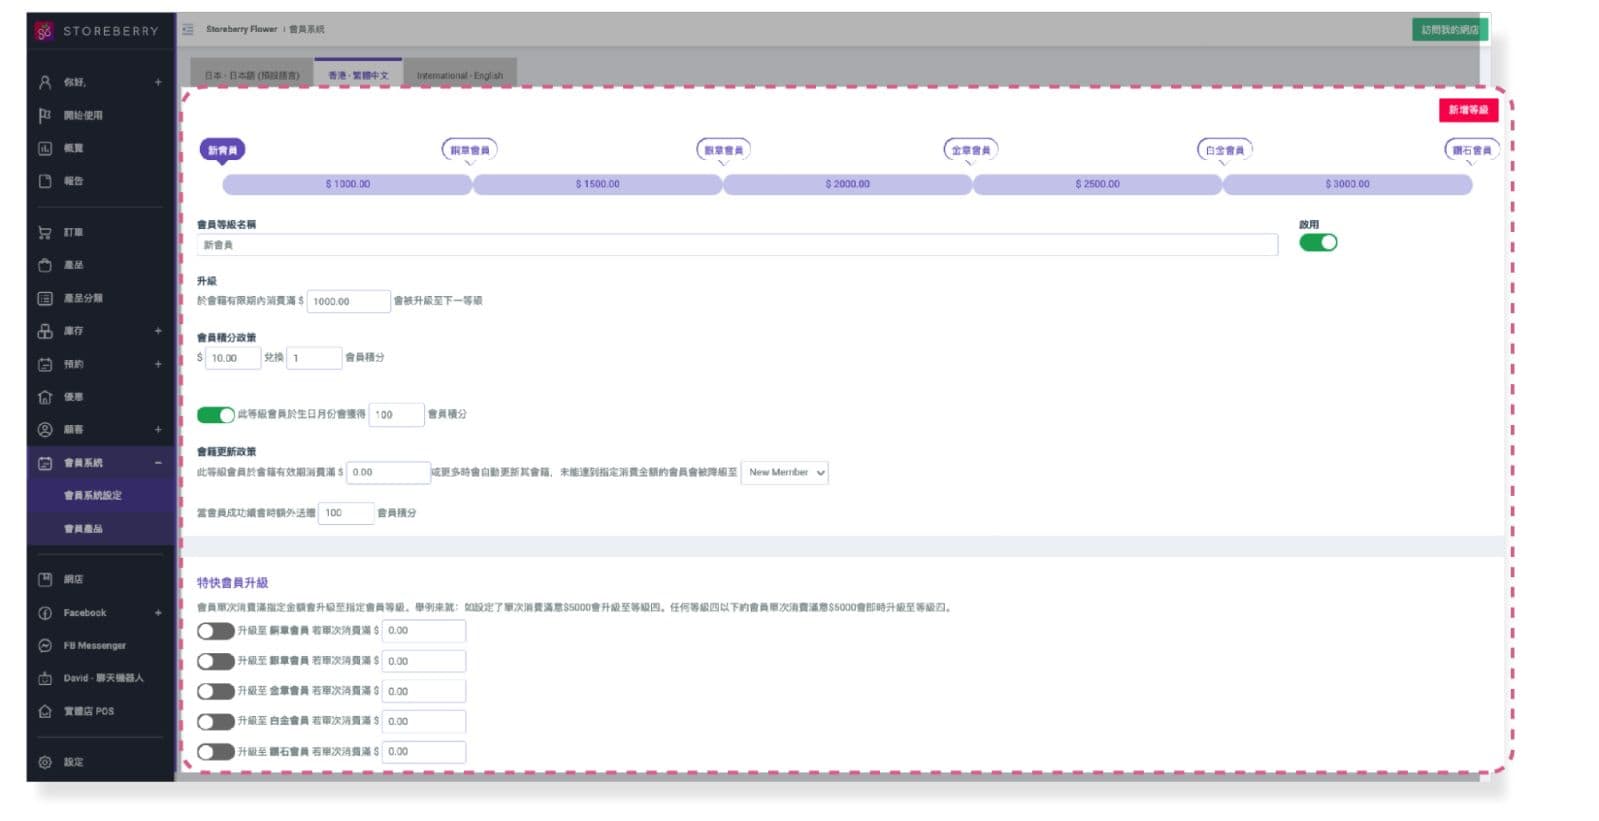Enable express upgrade to 金章會員
The image size is (1599, 821).
pyautogui.click(x=215, y=691)
